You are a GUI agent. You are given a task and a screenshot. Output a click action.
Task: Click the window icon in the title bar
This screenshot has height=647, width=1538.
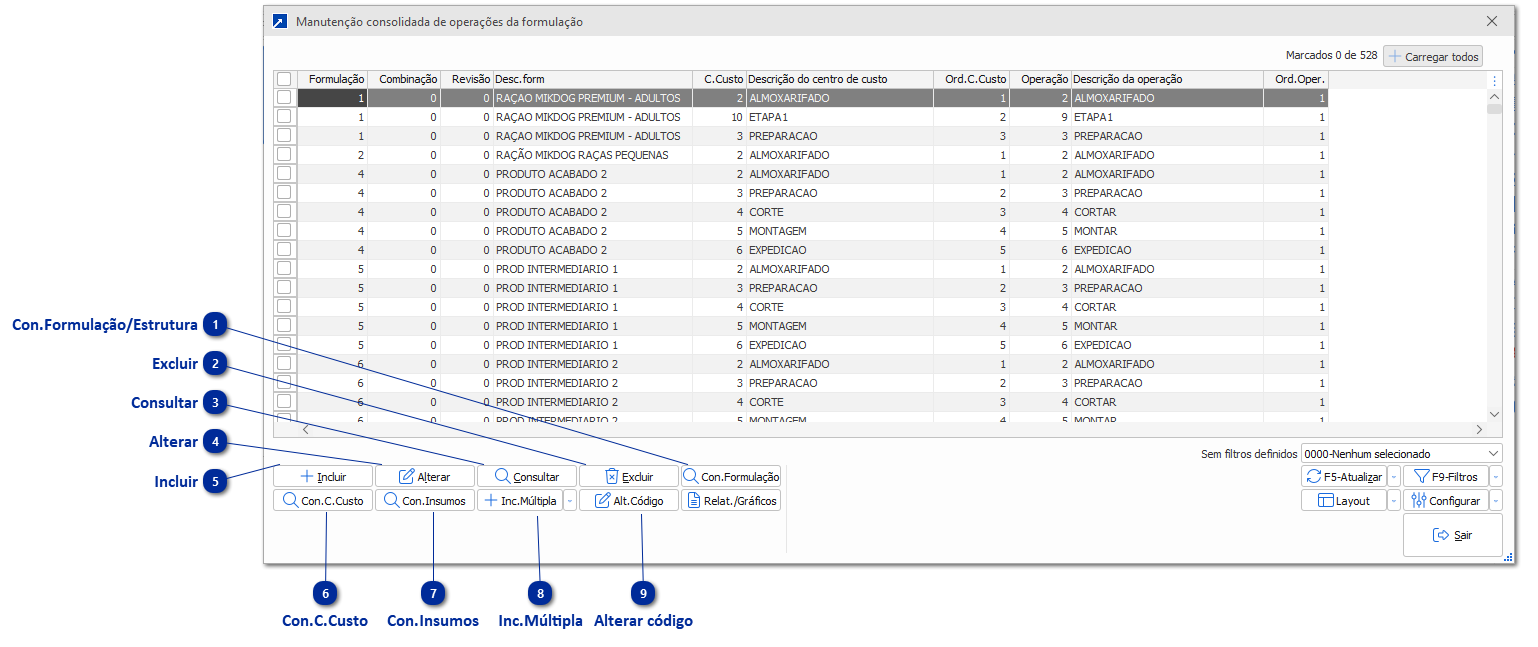280,21
